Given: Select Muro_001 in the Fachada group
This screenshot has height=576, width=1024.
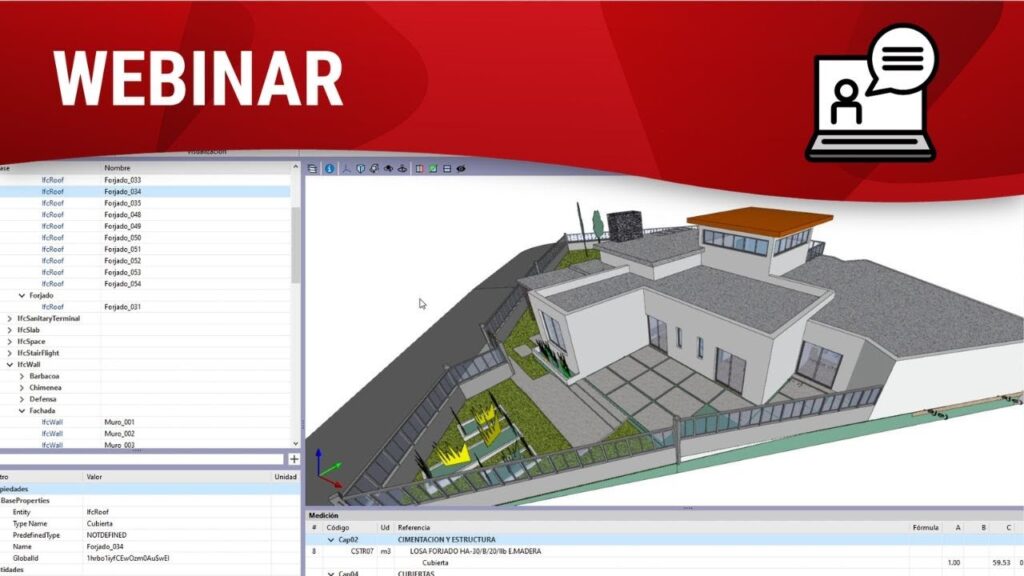Looking at the screenshot, I should click(119, 423).
